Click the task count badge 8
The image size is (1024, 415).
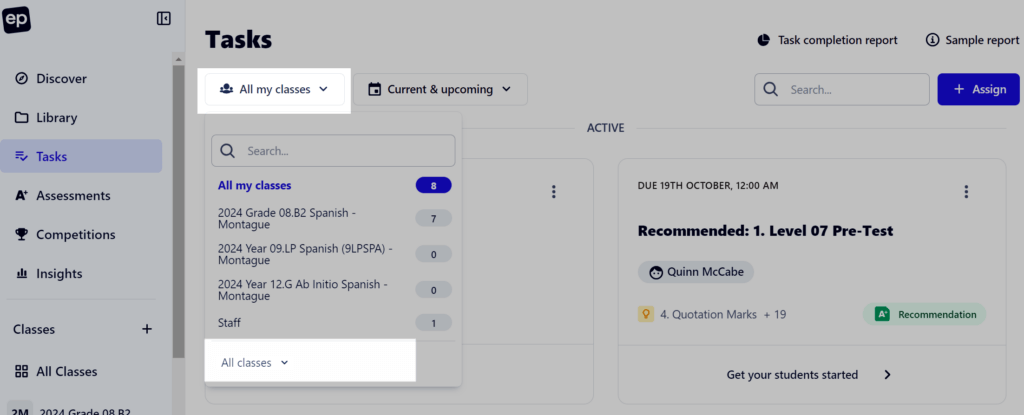click(x=433, y=186)
